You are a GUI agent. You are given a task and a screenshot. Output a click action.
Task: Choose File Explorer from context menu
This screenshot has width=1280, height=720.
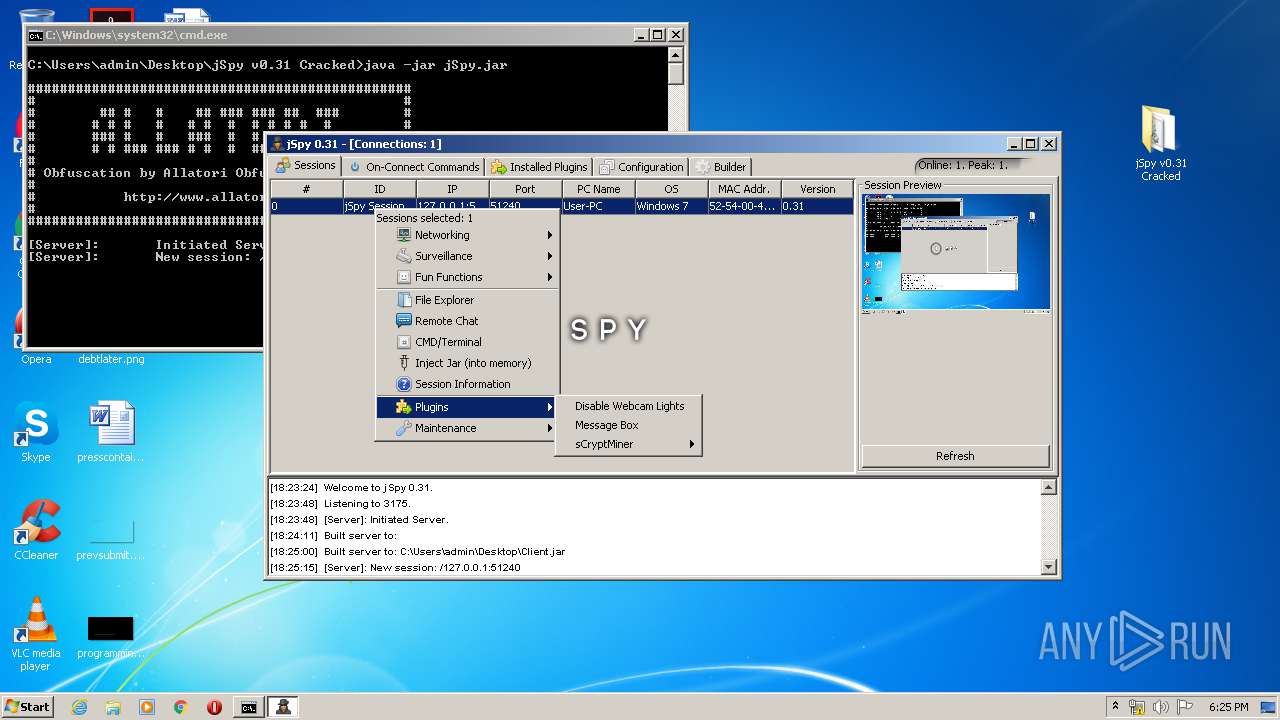pyautogui.click(x=467, y=300)
